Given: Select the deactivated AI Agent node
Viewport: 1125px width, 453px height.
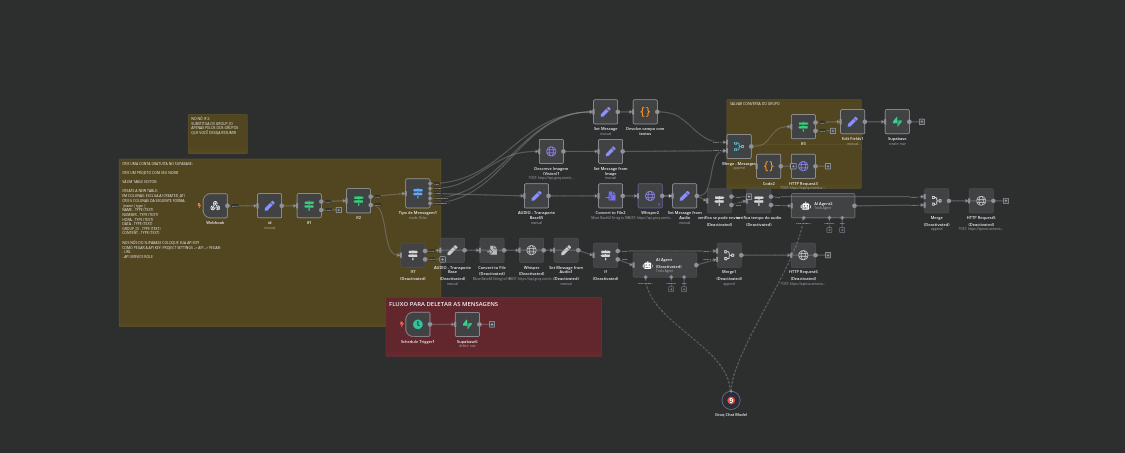Looking at the screenshot, I should 664,265.
